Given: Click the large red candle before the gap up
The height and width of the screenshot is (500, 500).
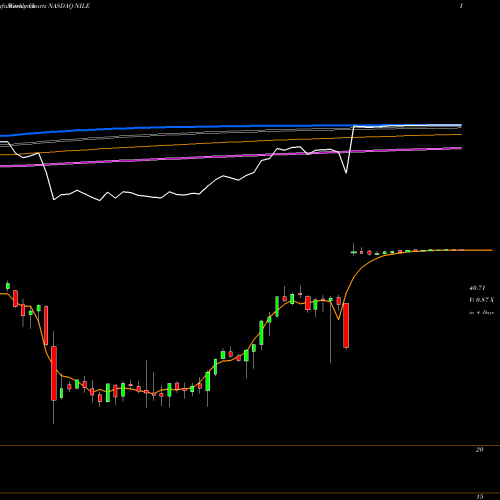Looking at the screenshot, I should tap(346, 325).
